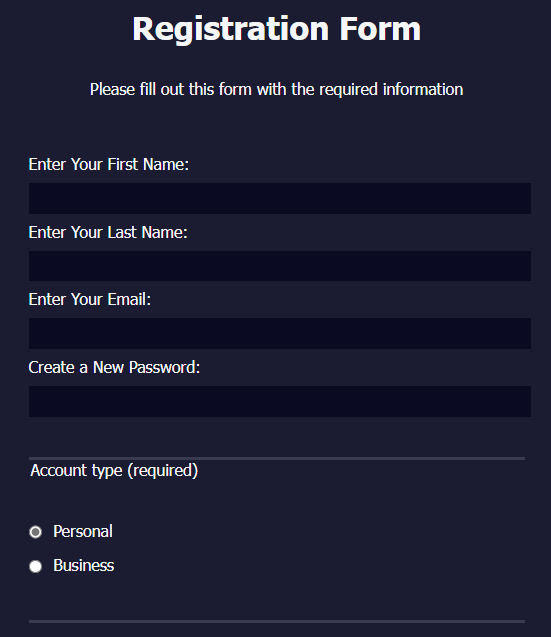This screenshot has width=551, height=637.
Task: Click the Email input field
Action: point(280,333)
